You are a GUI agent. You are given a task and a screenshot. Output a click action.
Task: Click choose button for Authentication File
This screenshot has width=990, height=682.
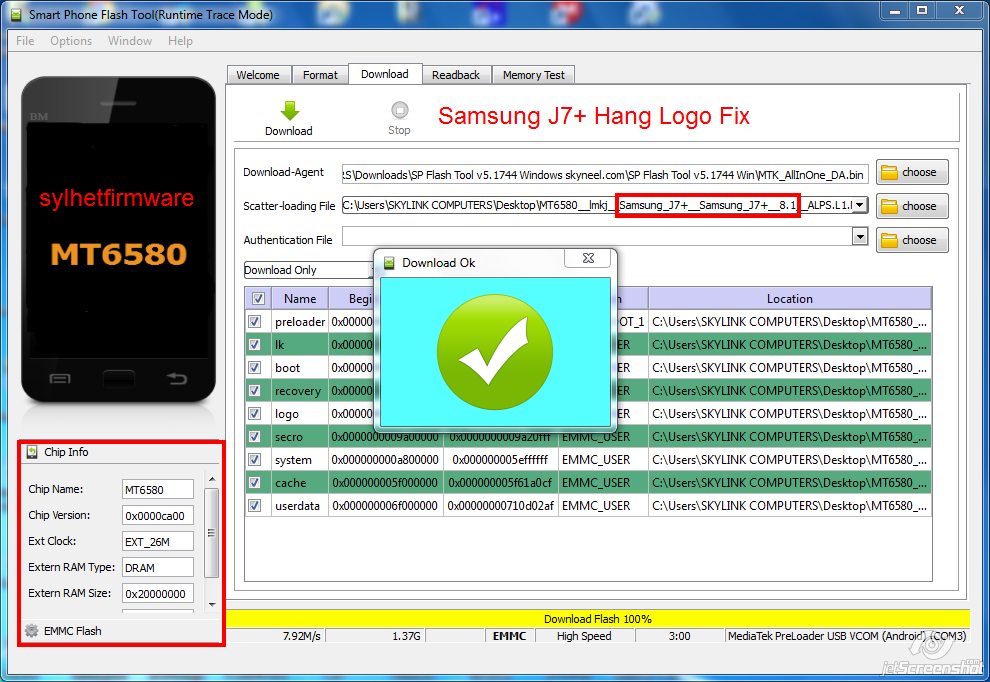912,241
